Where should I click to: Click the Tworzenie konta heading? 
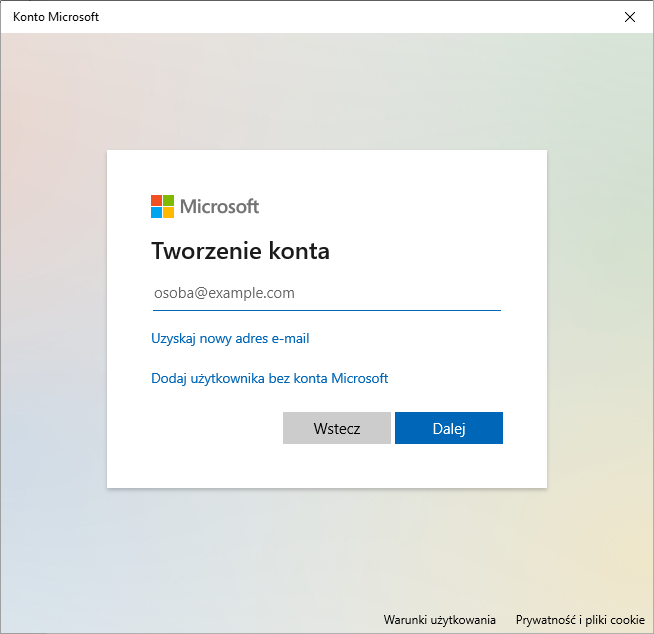pyautogui.click(x=240, y=251)
